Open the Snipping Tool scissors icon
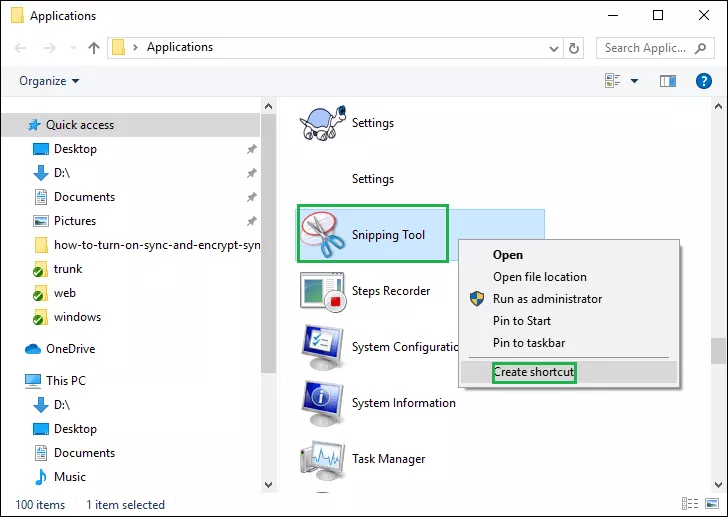This screenshot has height=517, width=728. (322, 234)
